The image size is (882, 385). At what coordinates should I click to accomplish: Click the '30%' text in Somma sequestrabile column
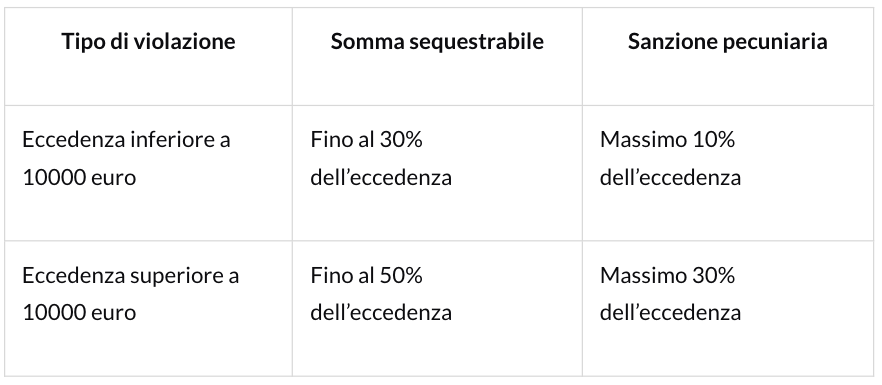tap(401, 140)
